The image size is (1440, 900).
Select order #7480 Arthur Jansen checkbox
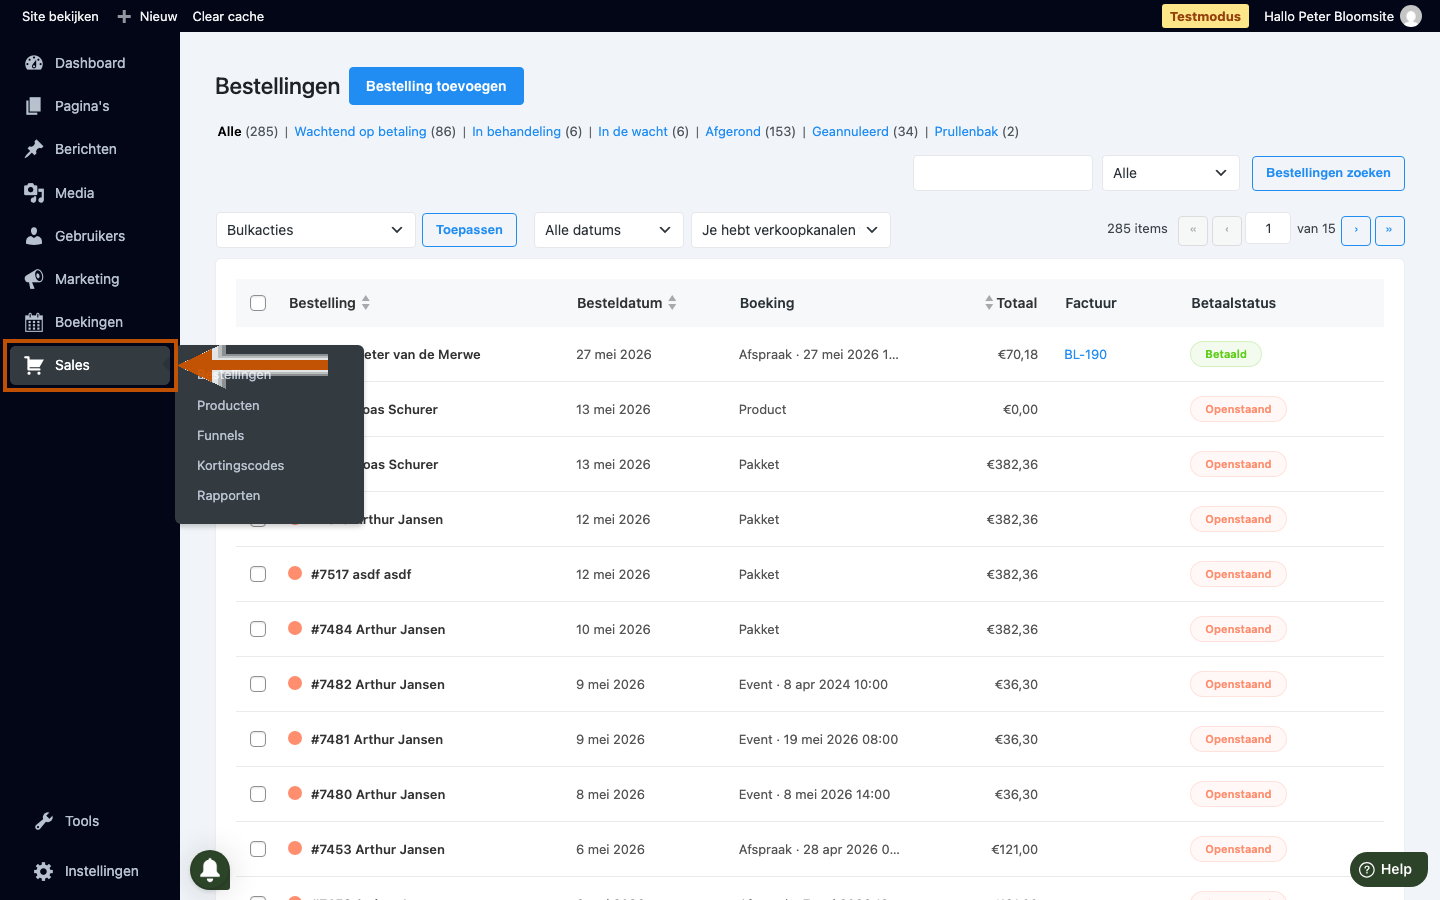coord(258,794)
